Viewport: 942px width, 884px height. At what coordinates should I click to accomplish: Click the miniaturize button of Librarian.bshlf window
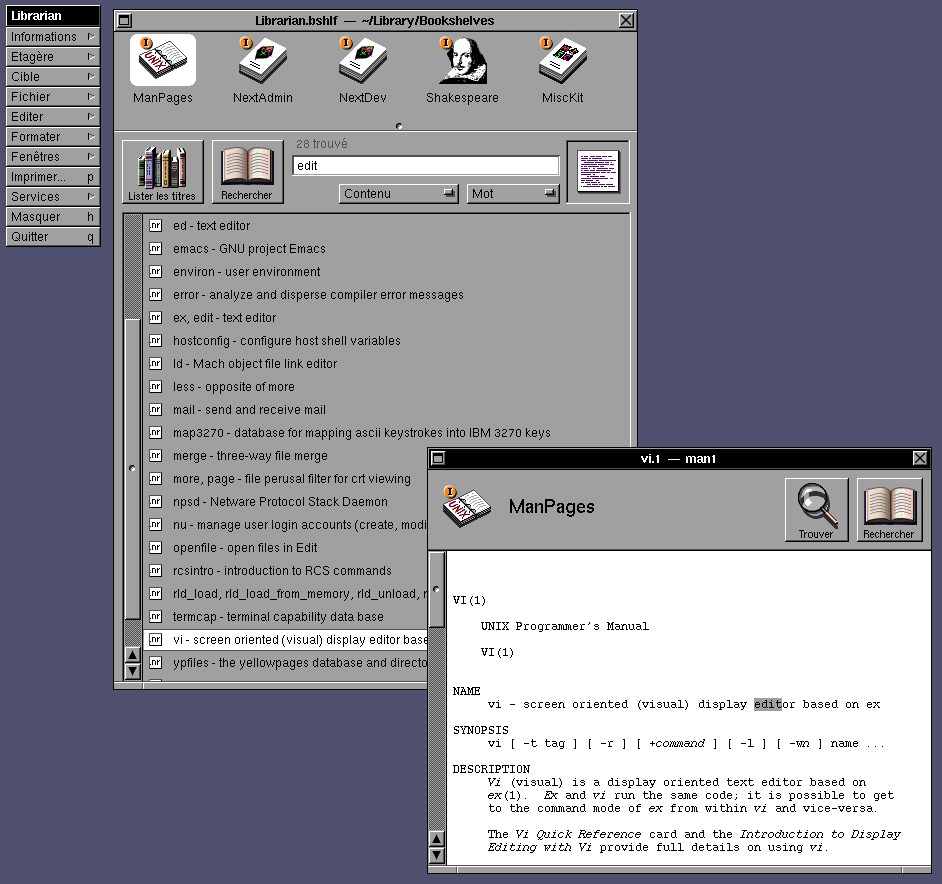click(124, 20)
